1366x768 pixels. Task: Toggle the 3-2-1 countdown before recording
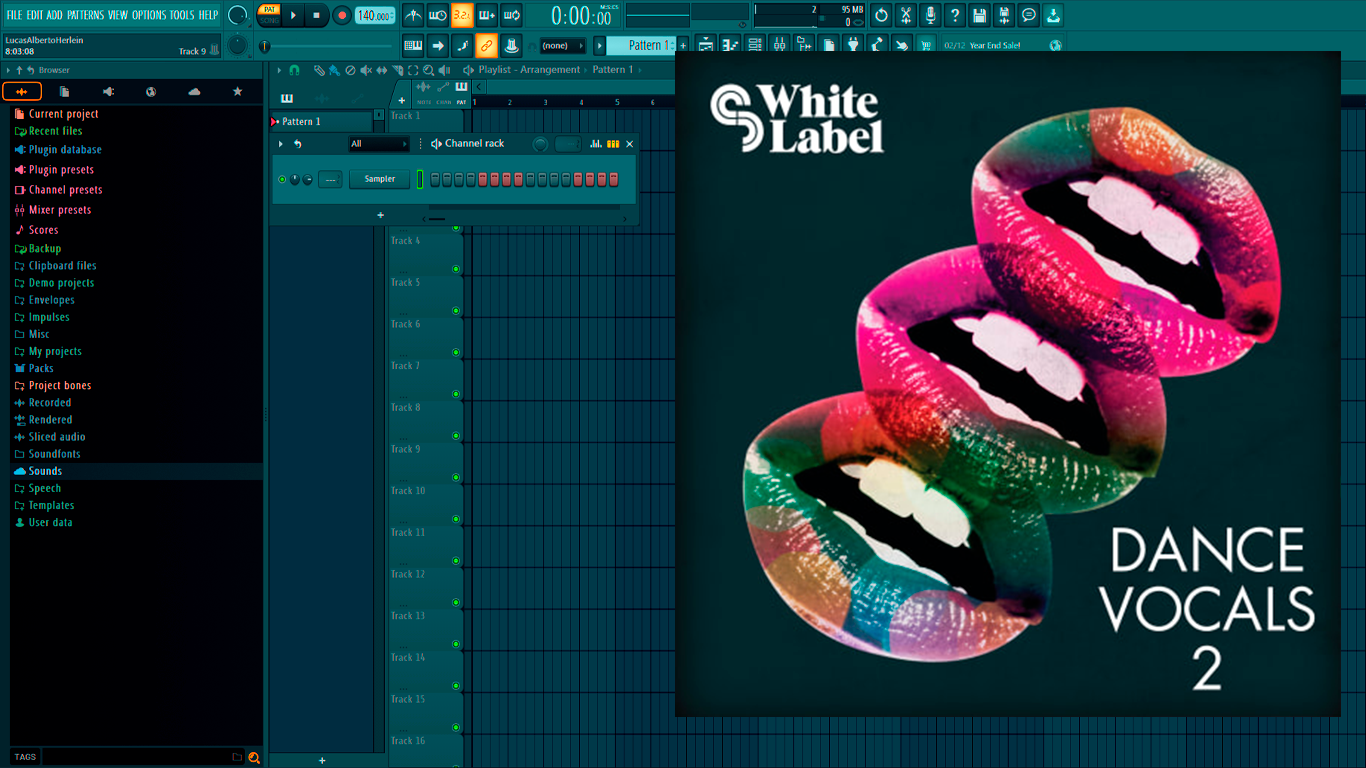point(462,15)
